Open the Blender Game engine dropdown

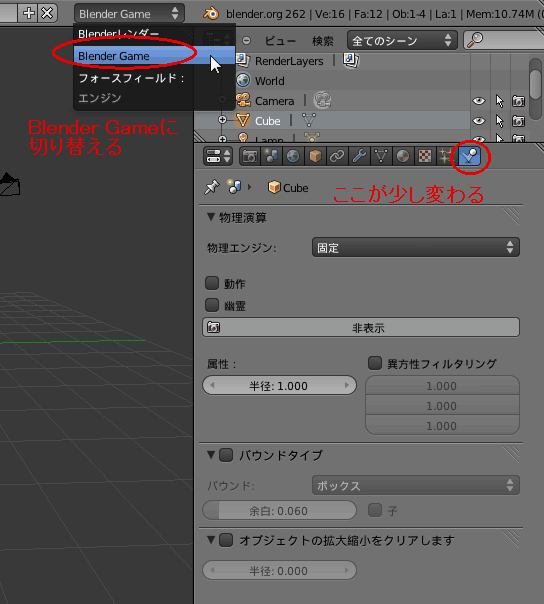(x=129, y=14)
